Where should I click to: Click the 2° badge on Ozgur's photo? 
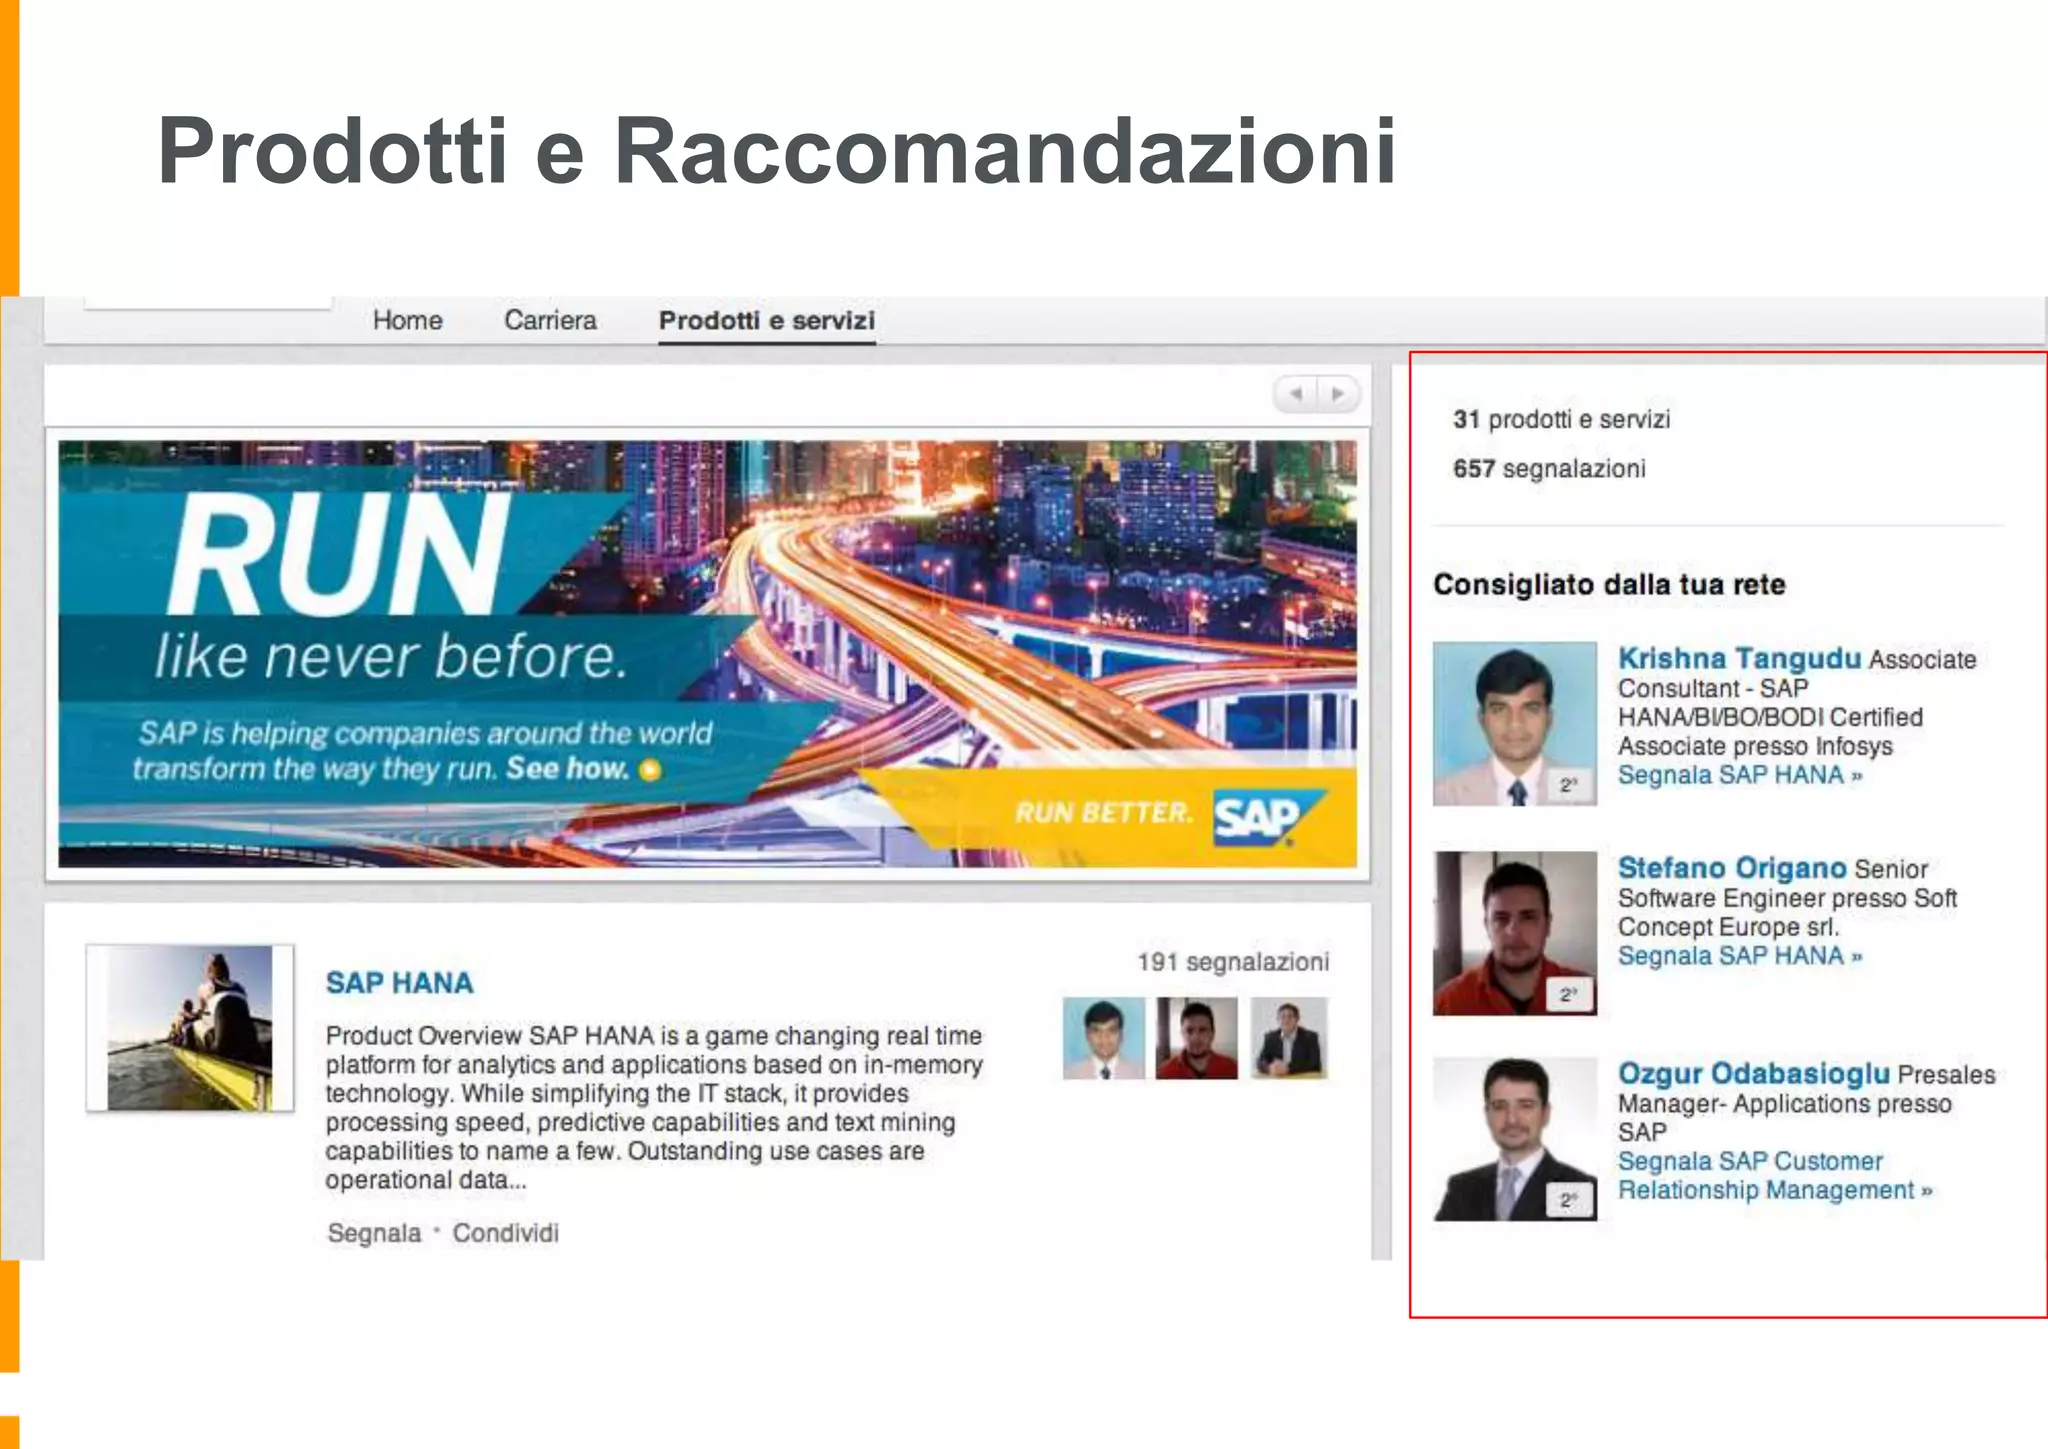pyautogui.click(x=1568, y=1199)
